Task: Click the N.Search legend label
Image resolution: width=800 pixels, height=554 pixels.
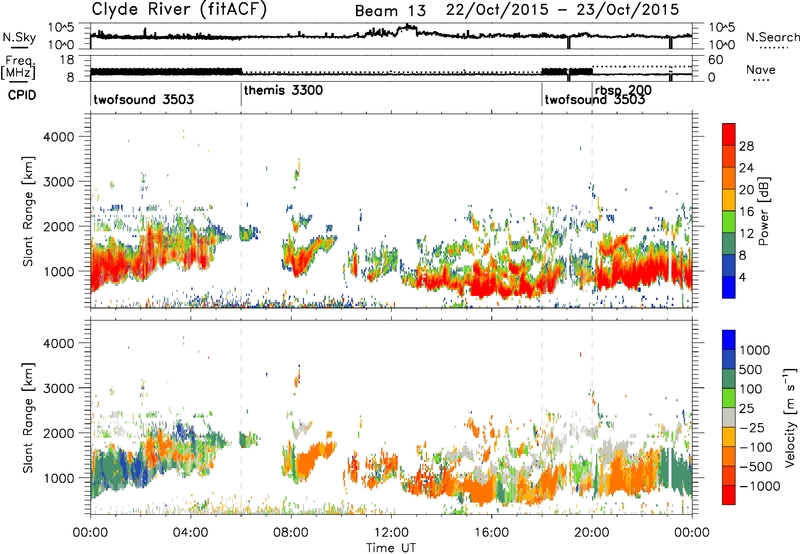Action: [772, 37]
